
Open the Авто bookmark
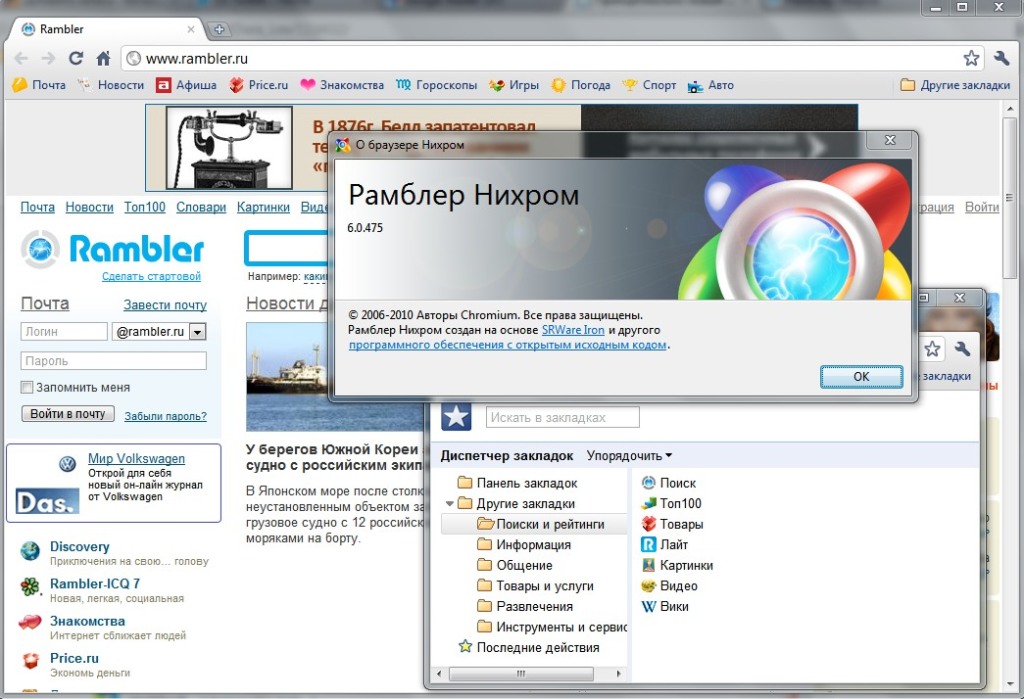point(711,85)
